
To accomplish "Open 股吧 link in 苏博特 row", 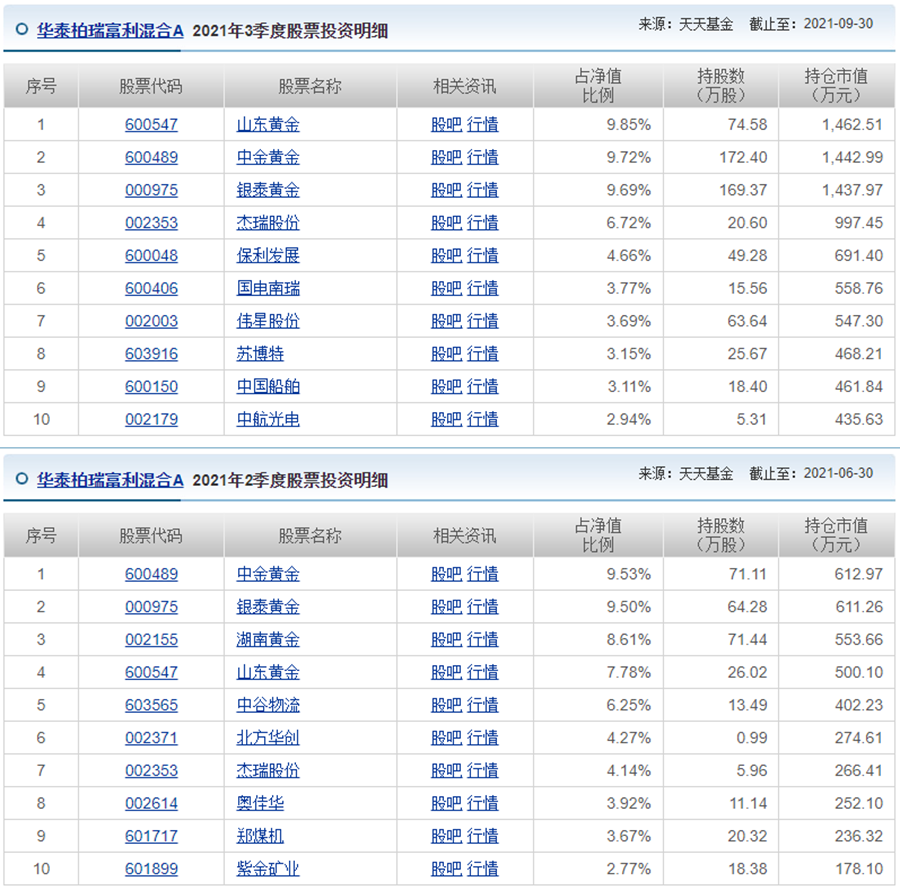I will (447, 353).
